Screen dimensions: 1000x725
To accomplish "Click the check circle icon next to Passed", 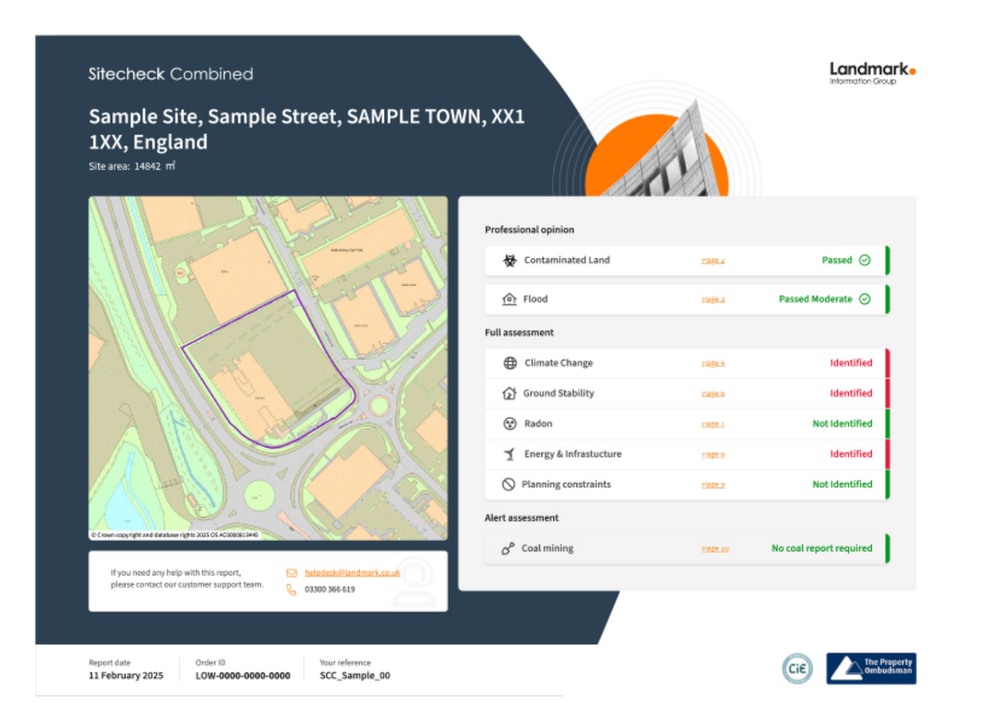I will click(x=865, y=260).
